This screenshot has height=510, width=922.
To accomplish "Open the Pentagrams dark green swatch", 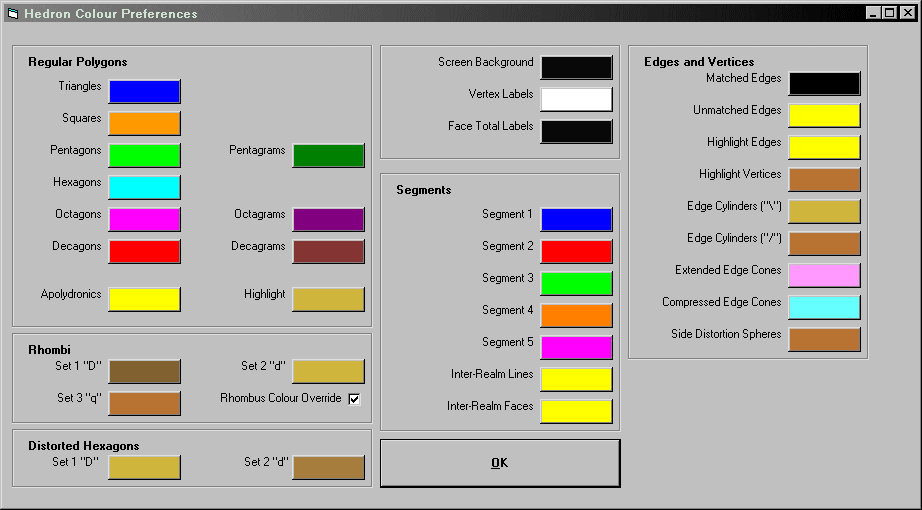I will coord(328,155).
